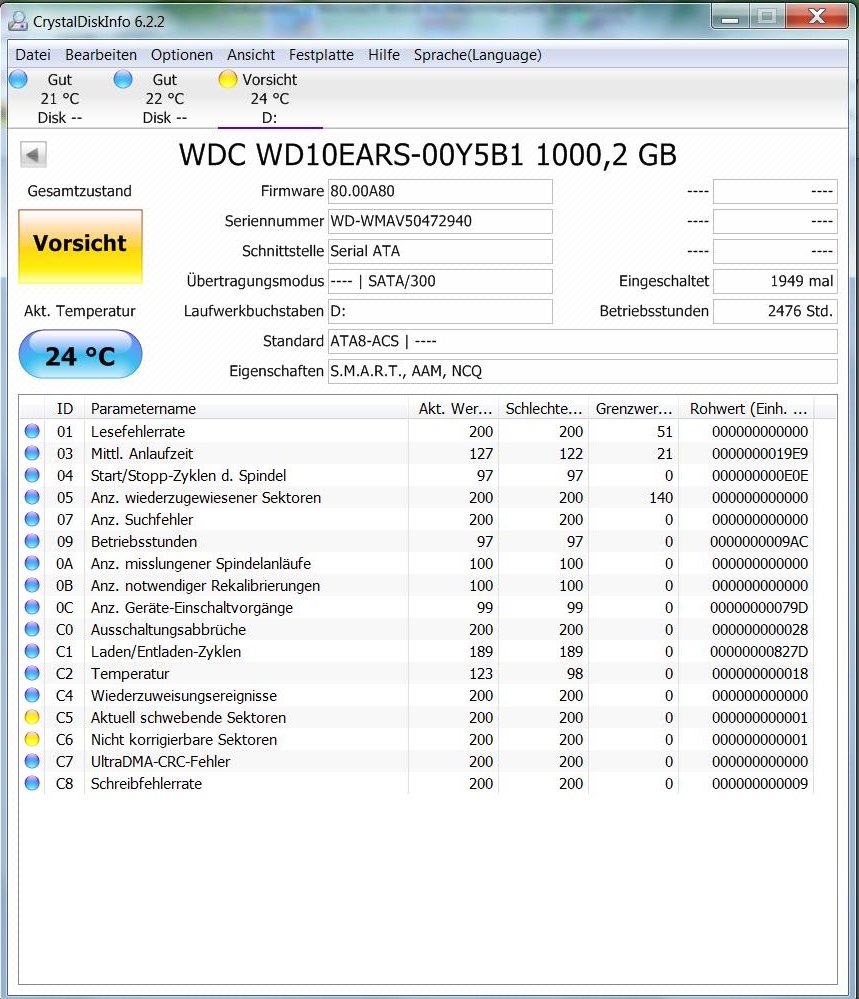The height and width of the screenshot is (999, 859).
Task: Open the Bearbeiten menu
Action: tap(101, 55)
